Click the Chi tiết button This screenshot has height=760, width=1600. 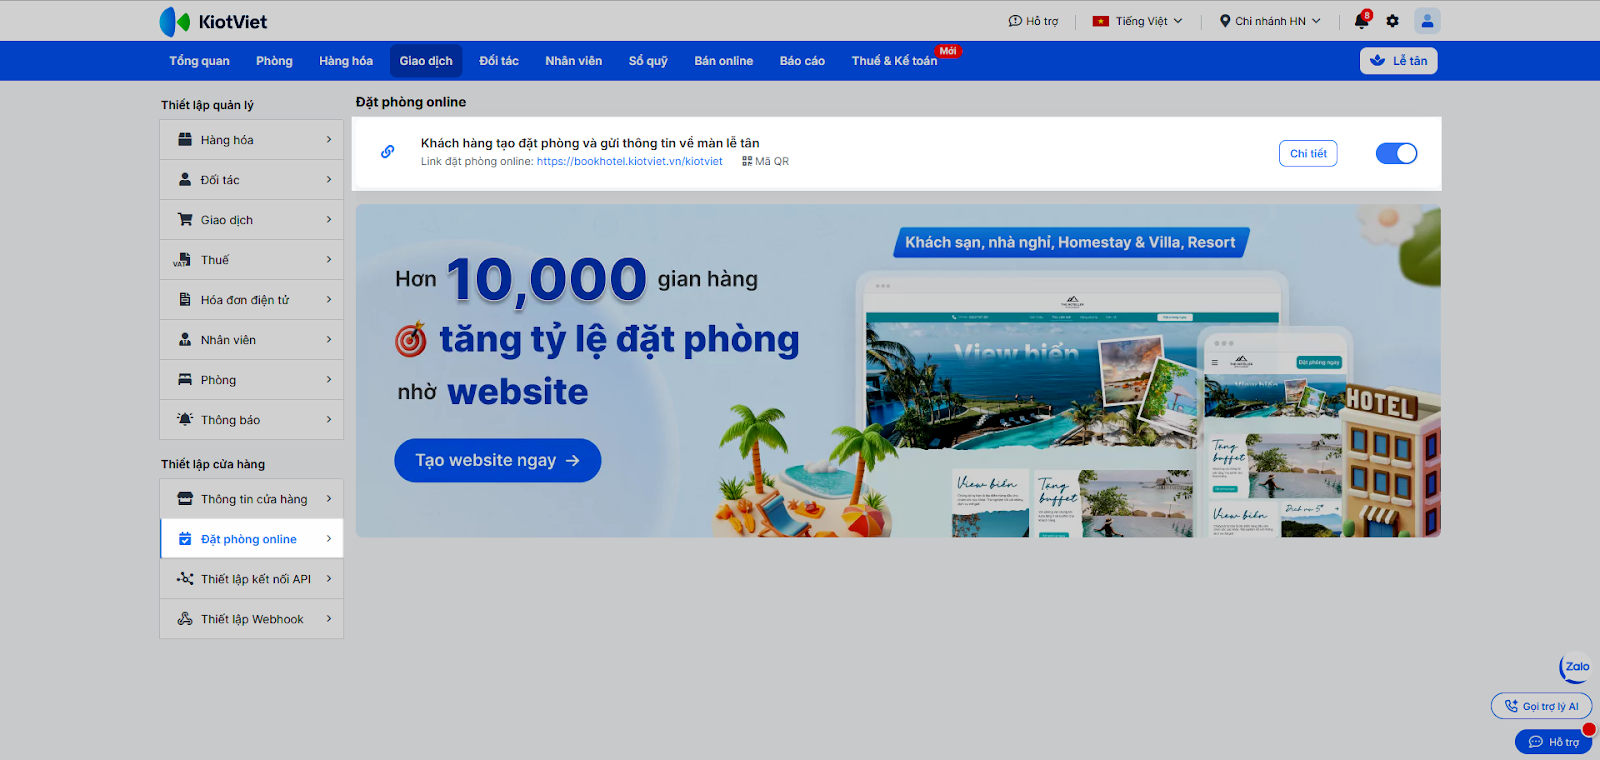1308,153
